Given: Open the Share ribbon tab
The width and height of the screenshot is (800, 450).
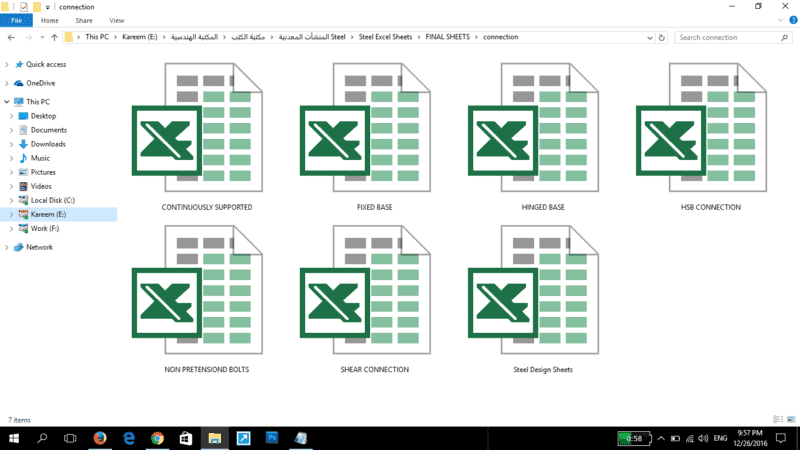Looking at the screenshot, I should point(84,20).
